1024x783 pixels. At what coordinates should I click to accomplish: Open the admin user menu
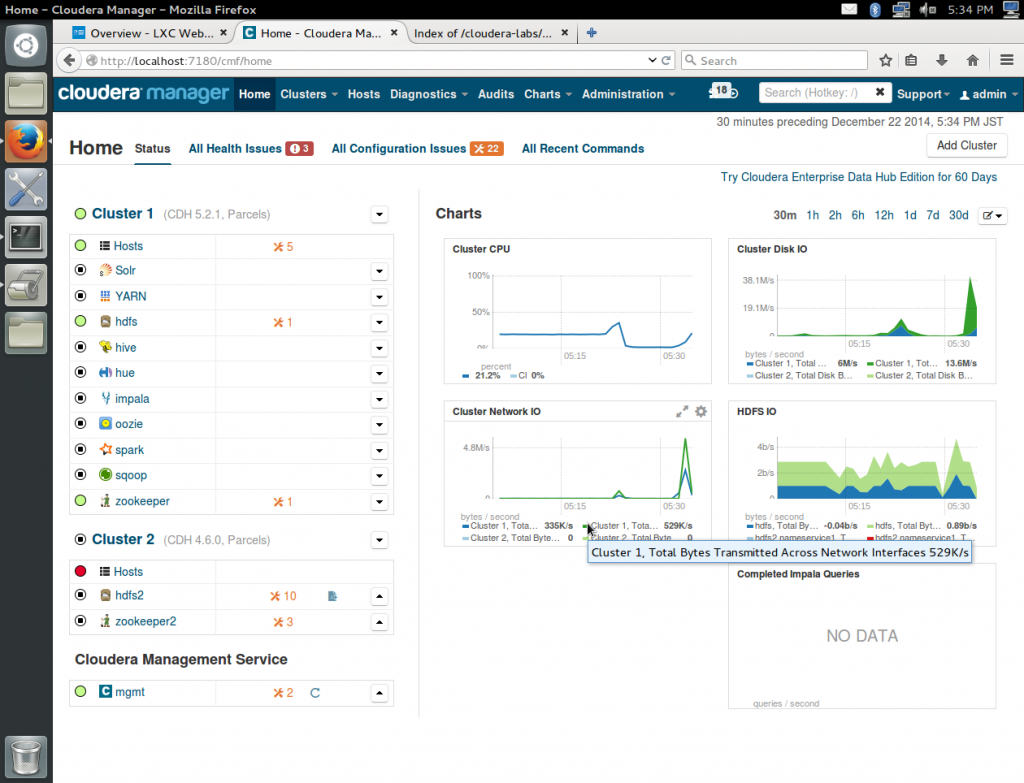pos(988,94)
